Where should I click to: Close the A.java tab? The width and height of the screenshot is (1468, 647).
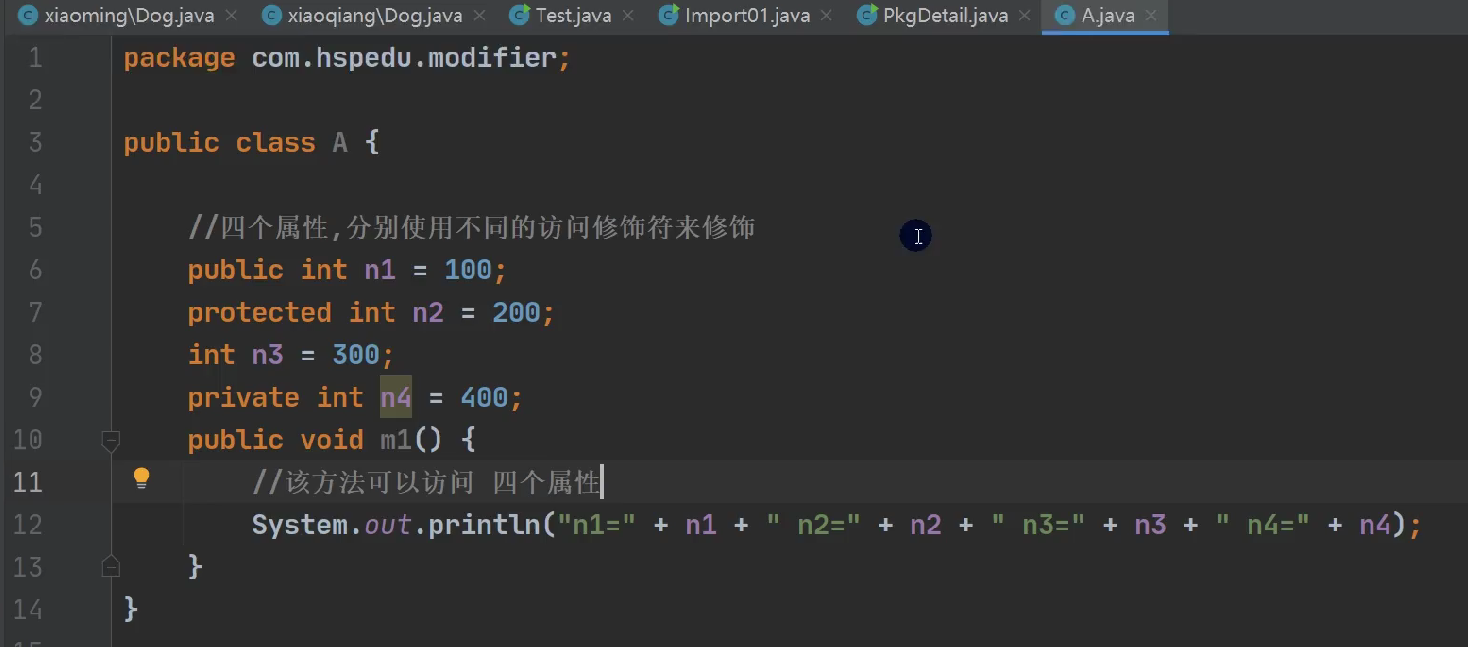pyautogui.click(x=1152, y=16)
